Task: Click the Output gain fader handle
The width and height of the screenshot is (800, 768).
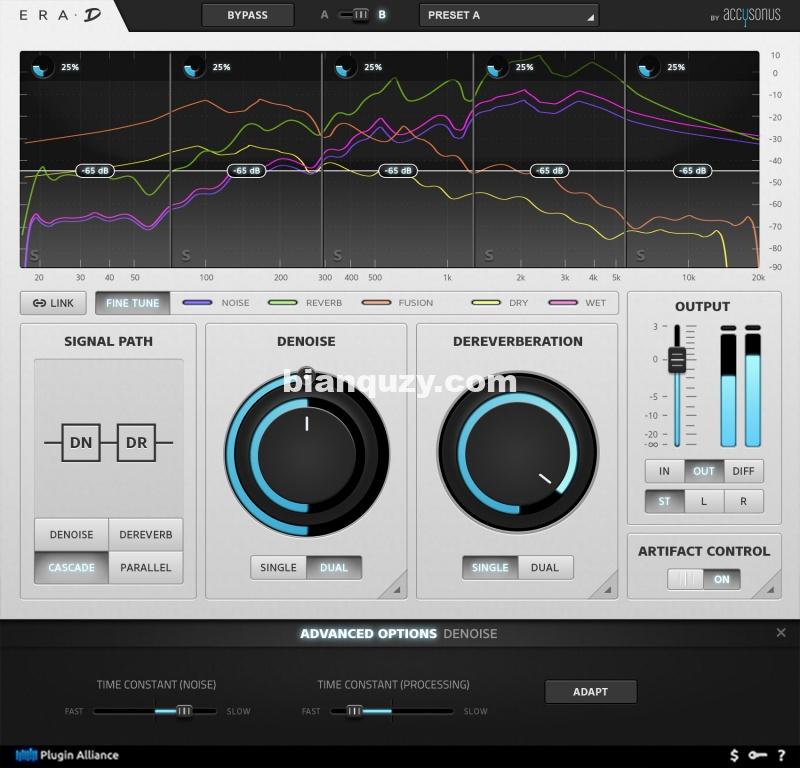Action: point(677,360)
